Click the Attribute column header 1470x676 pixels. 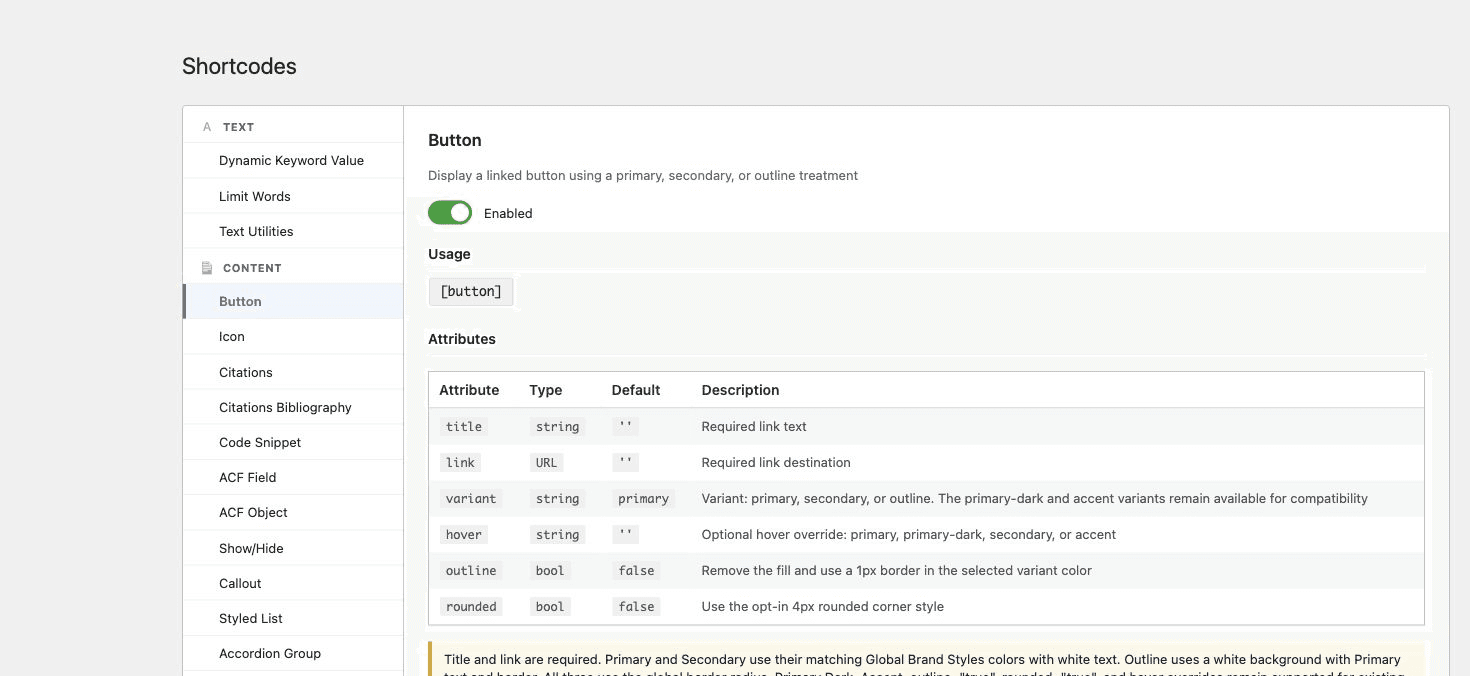(x=469, y=390)
